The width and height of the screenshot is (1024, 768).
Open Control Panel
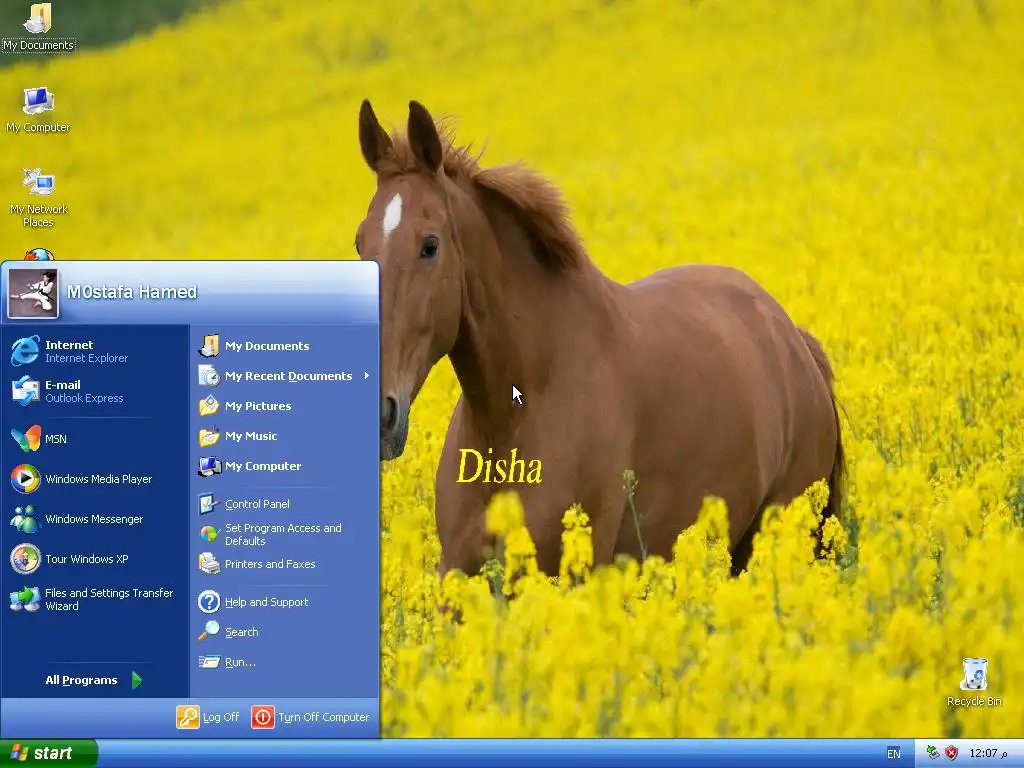pyautogui.click(x=285, y=504)
